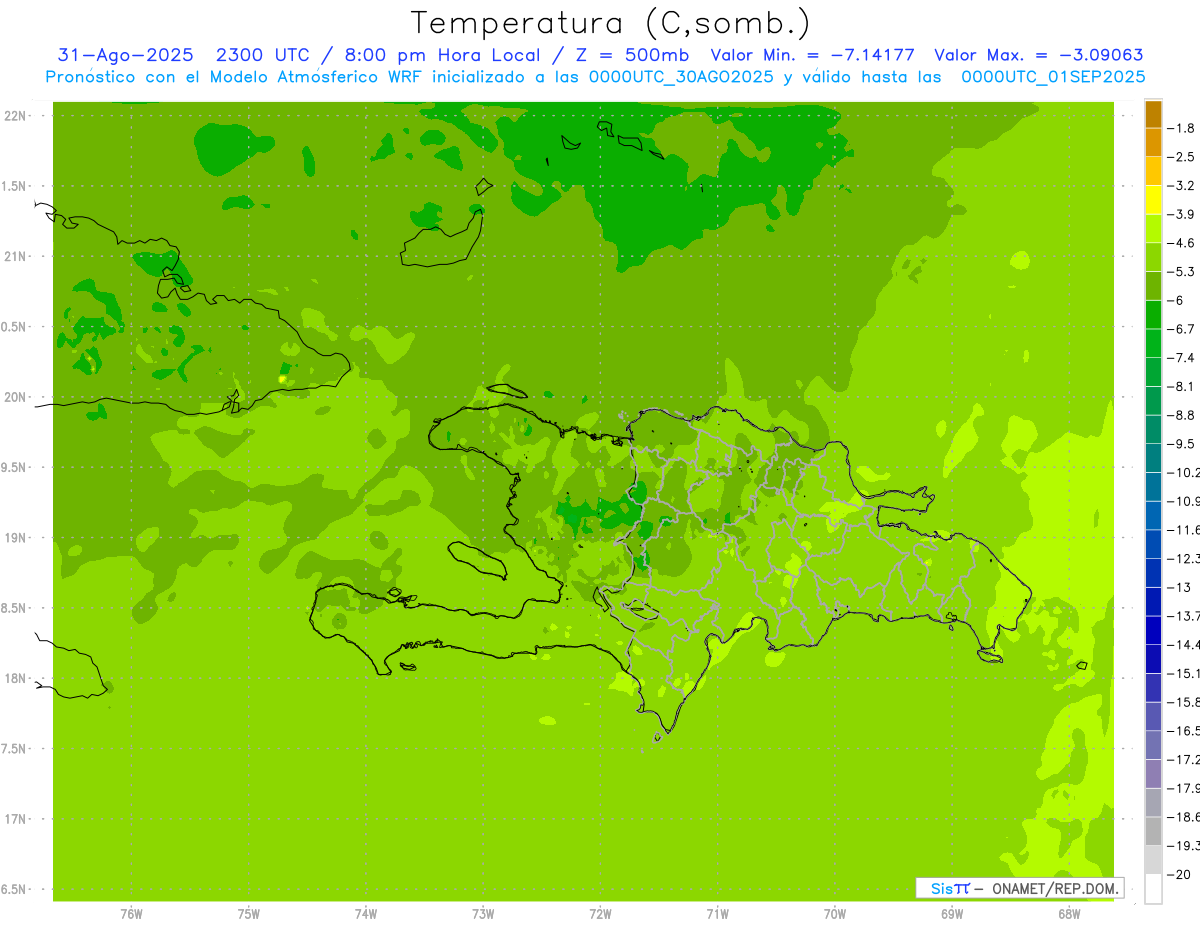Select the green swatch between -6 and -6.7
1200x927 pixels.
click(1153, 315)
